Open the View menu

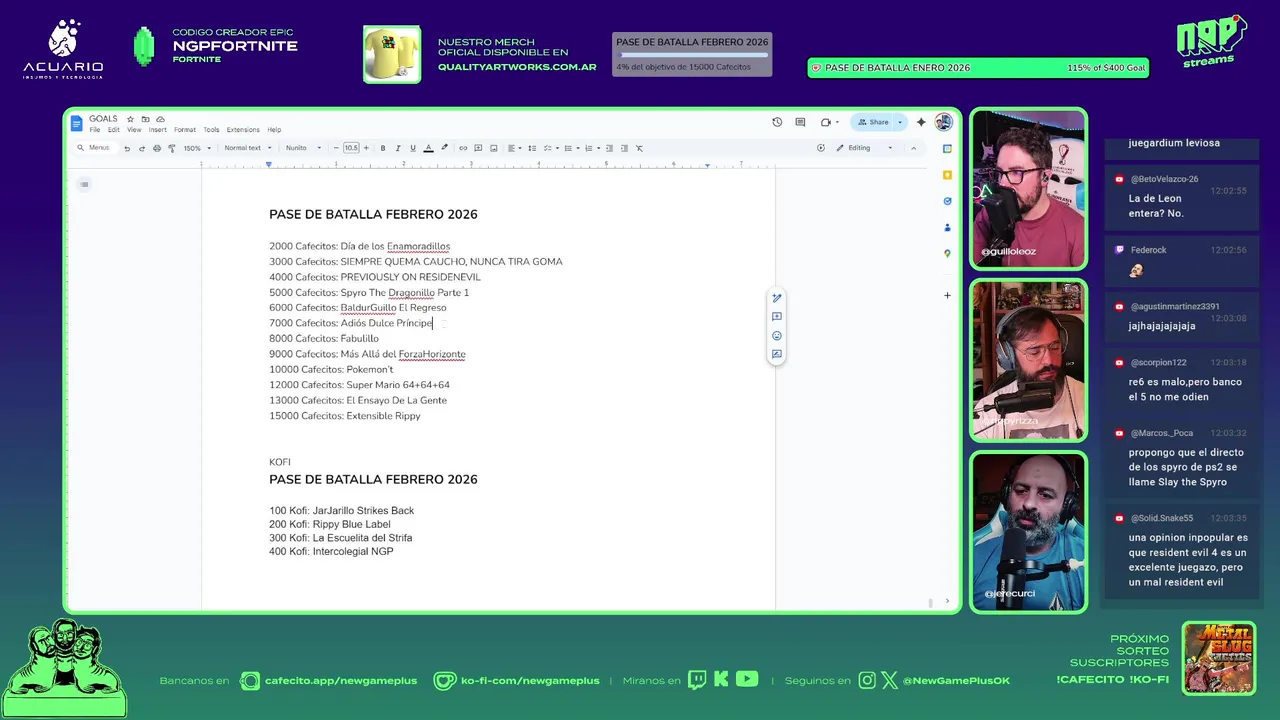click(x=134, y=130)
